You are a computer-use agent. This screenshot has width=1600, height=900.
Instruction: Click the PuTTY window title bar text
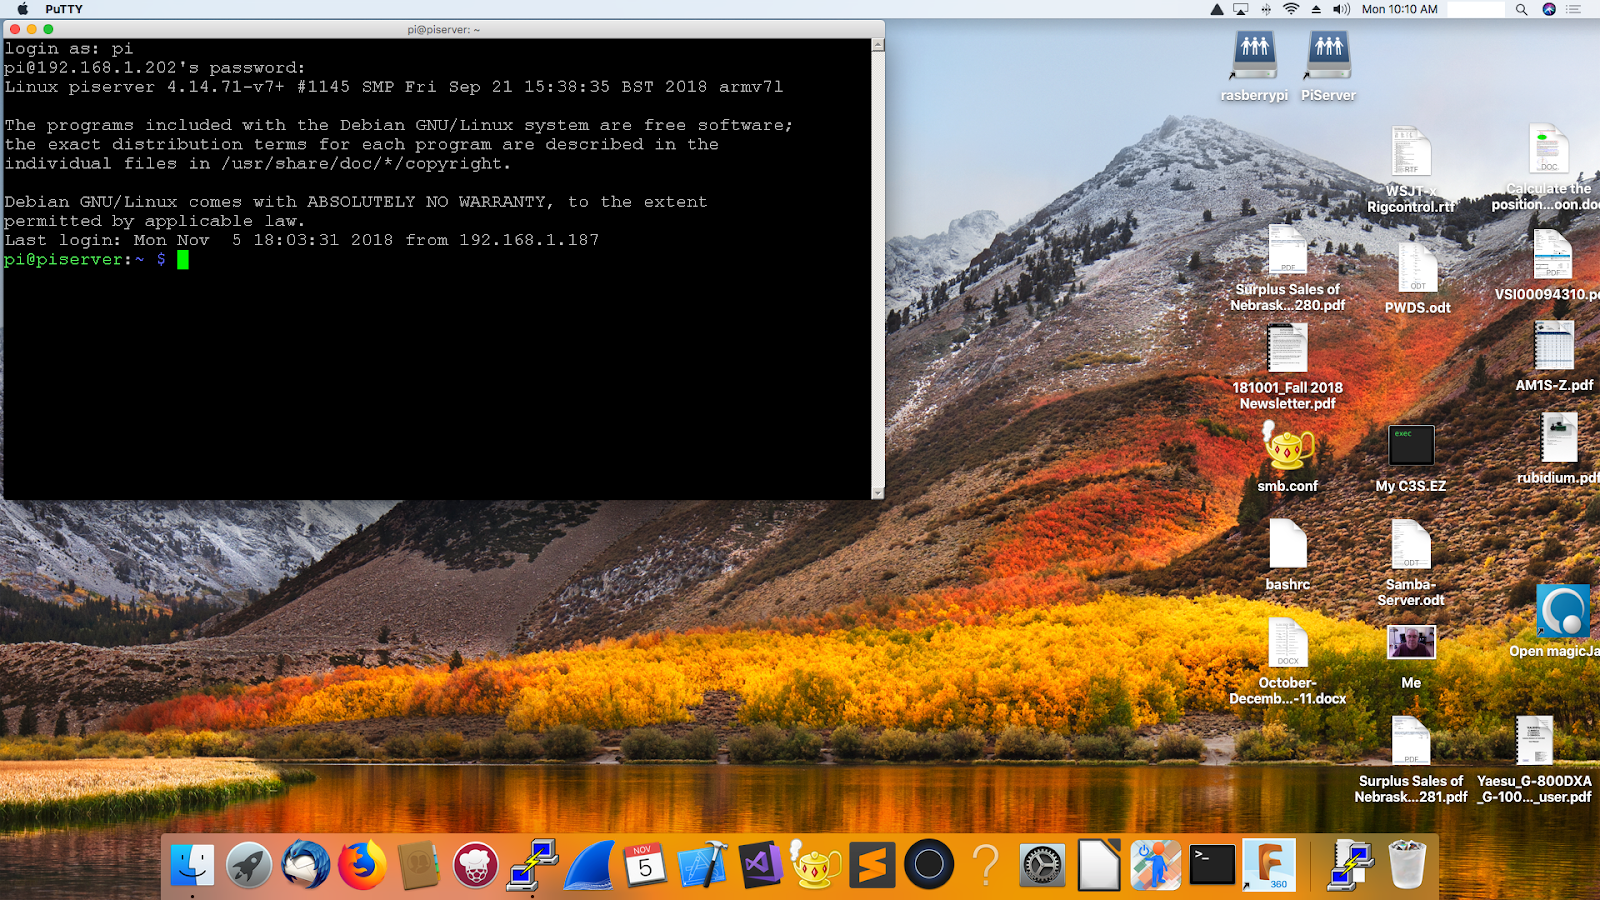point(443,29)
